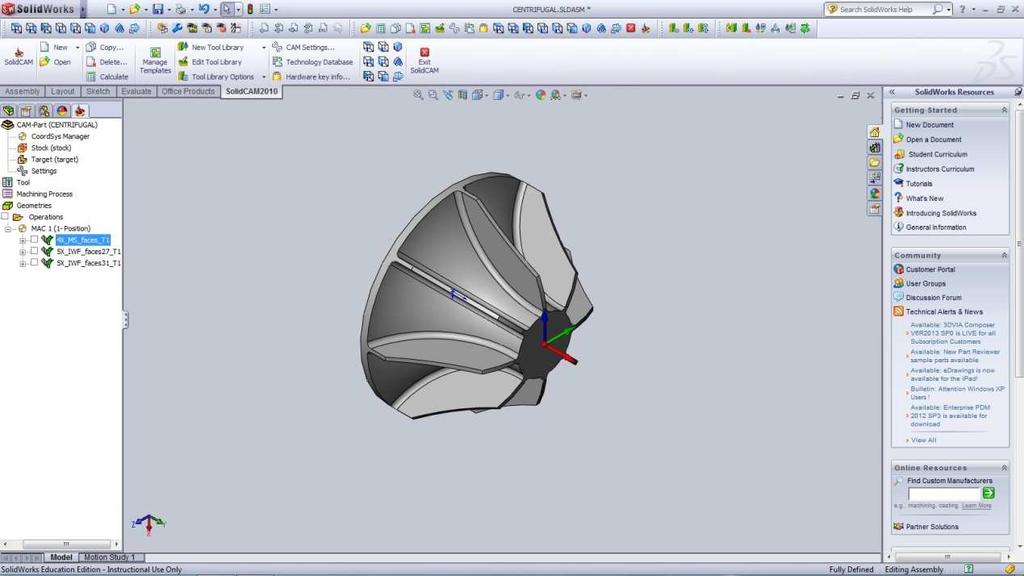
Task: Click the Tutorials link
Action: [919, 184]
